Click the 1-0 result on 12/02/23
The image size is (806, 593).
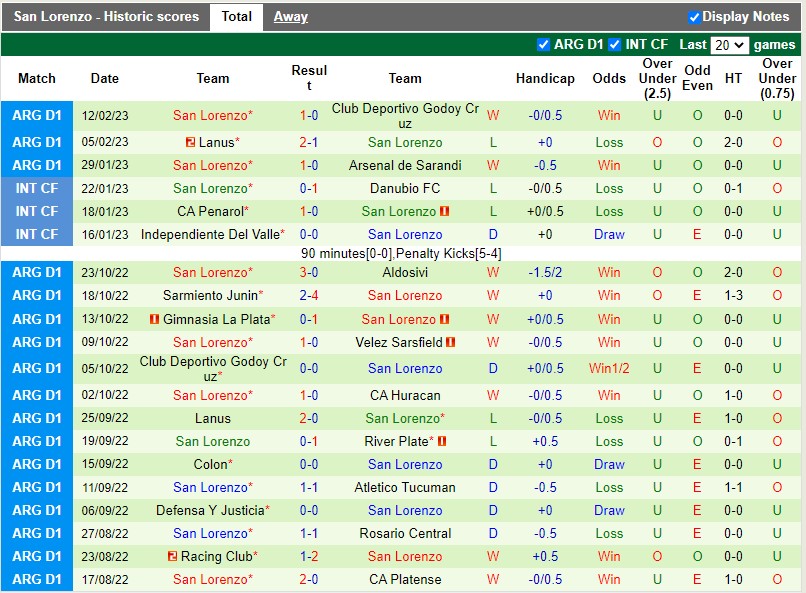coord(309,116)
